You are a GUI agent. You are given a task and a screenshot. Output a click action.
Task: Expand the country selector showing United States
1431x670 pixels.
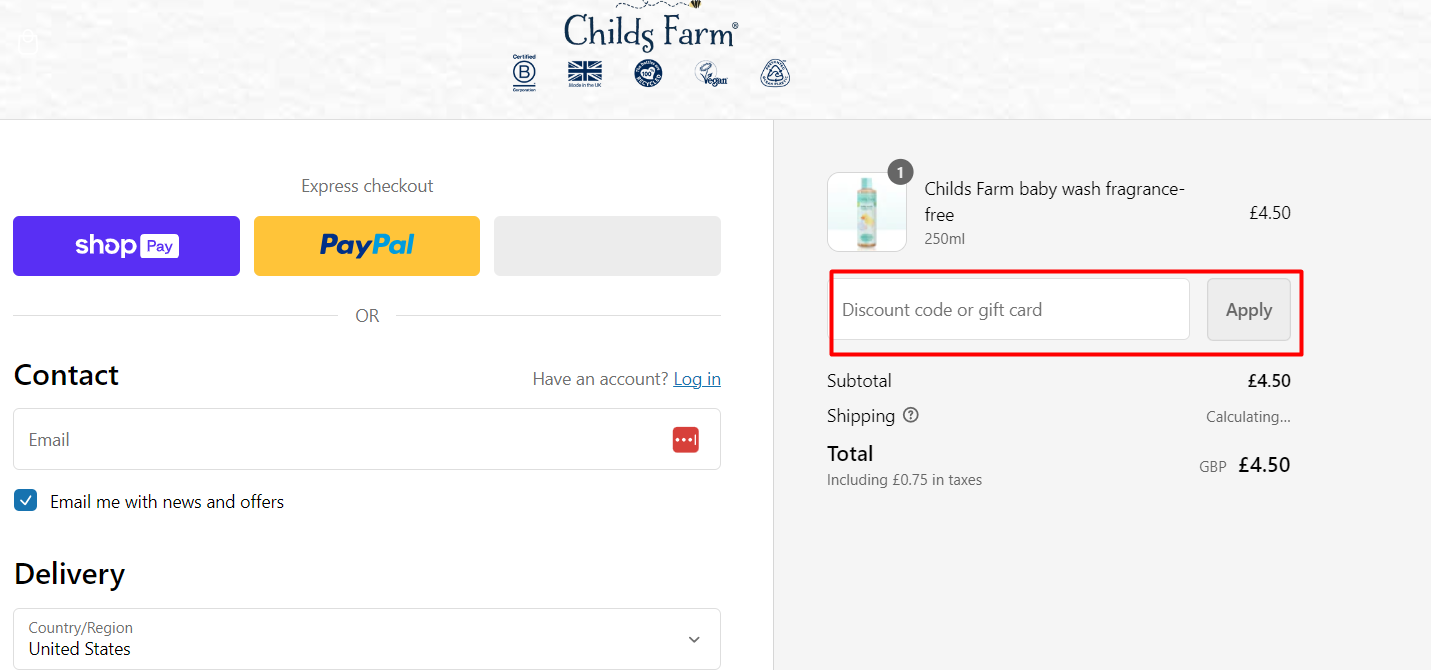[x=366, y=639]
